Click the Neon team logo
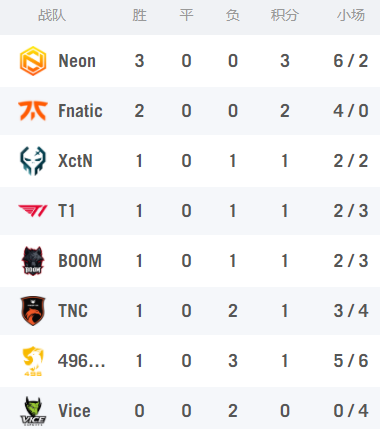 point(33,61)
